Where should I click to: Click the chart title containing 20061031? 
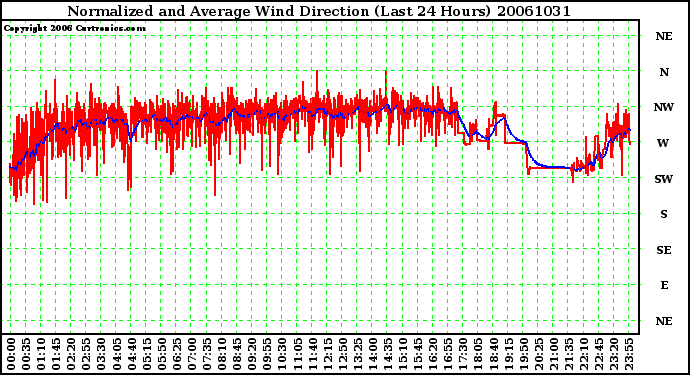tap(319, 11)
